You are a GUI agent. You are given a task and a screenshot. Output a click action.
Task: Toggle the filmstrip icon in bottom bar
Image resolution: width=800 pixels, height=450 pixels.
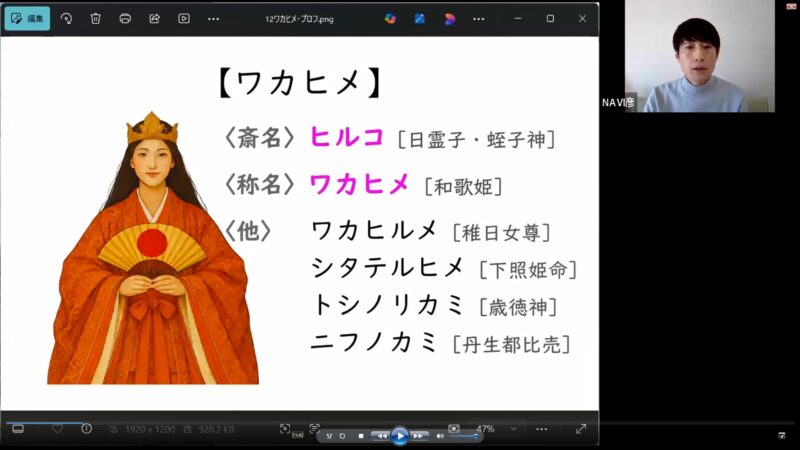click(18, 429)
